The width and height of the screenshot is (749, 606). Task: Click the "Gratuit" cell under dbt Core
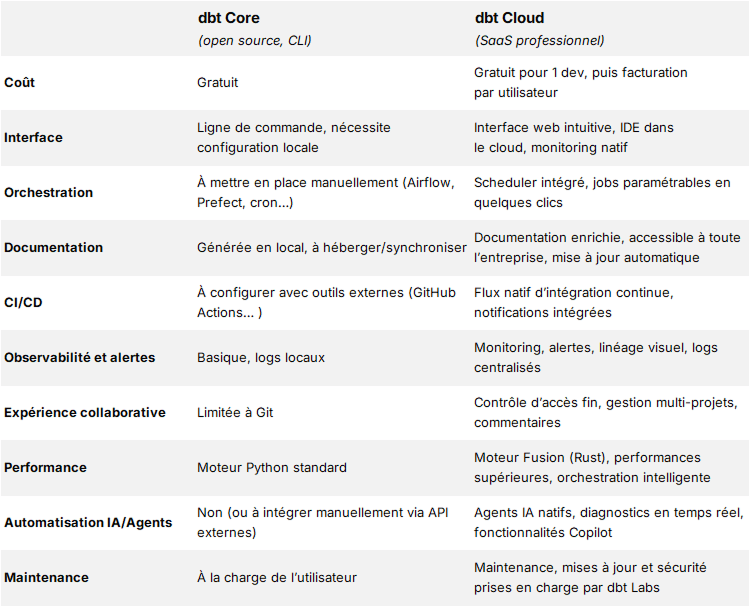[x=218, y=82]
